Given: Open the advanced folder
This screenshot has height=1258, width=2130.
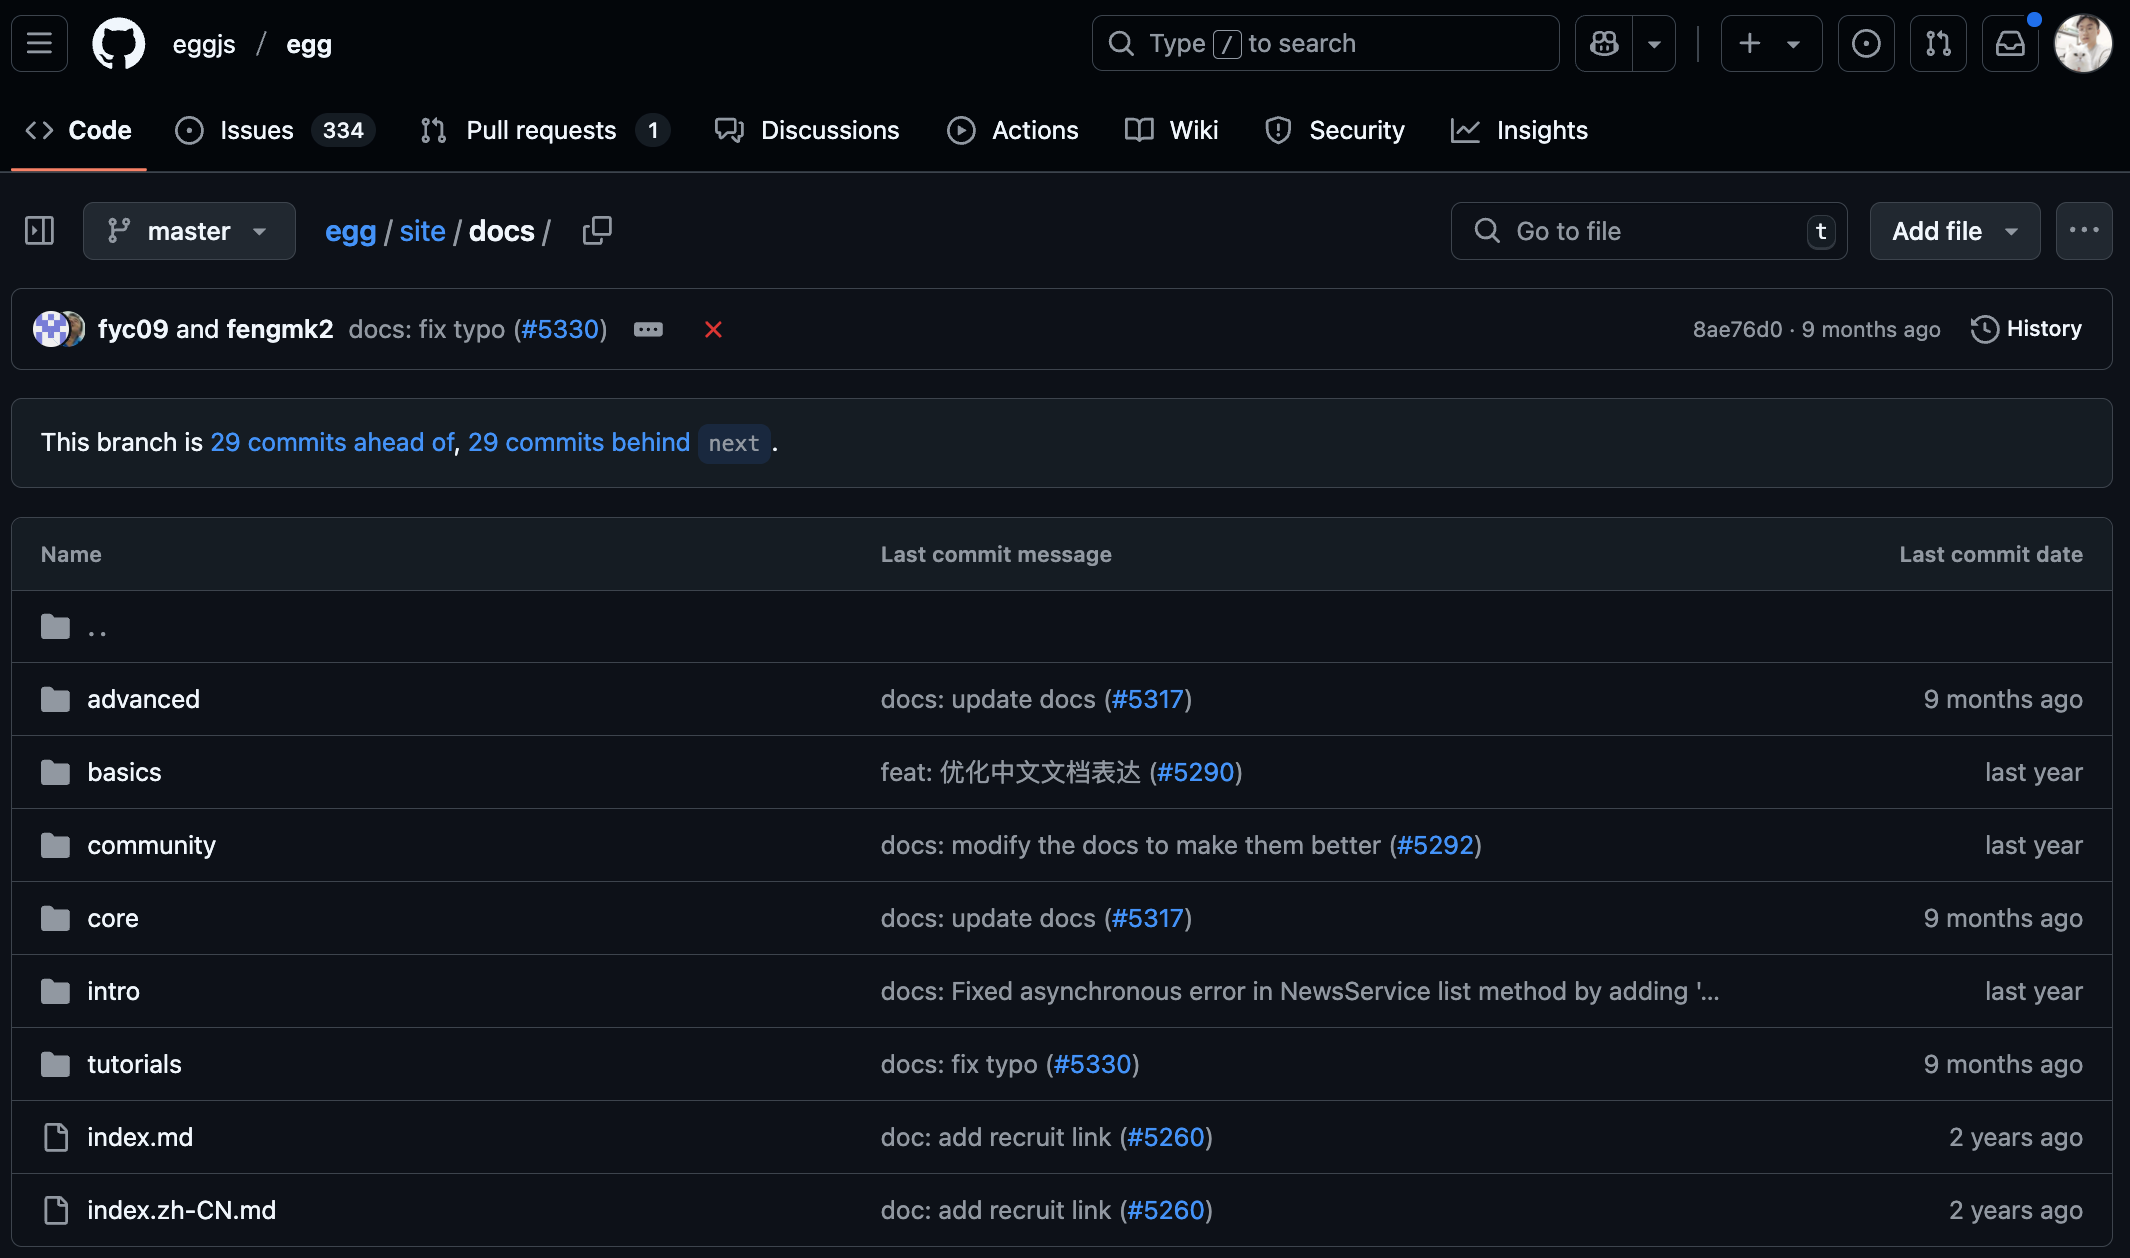Looking at the screenshot, I should [x=143, y=699].
